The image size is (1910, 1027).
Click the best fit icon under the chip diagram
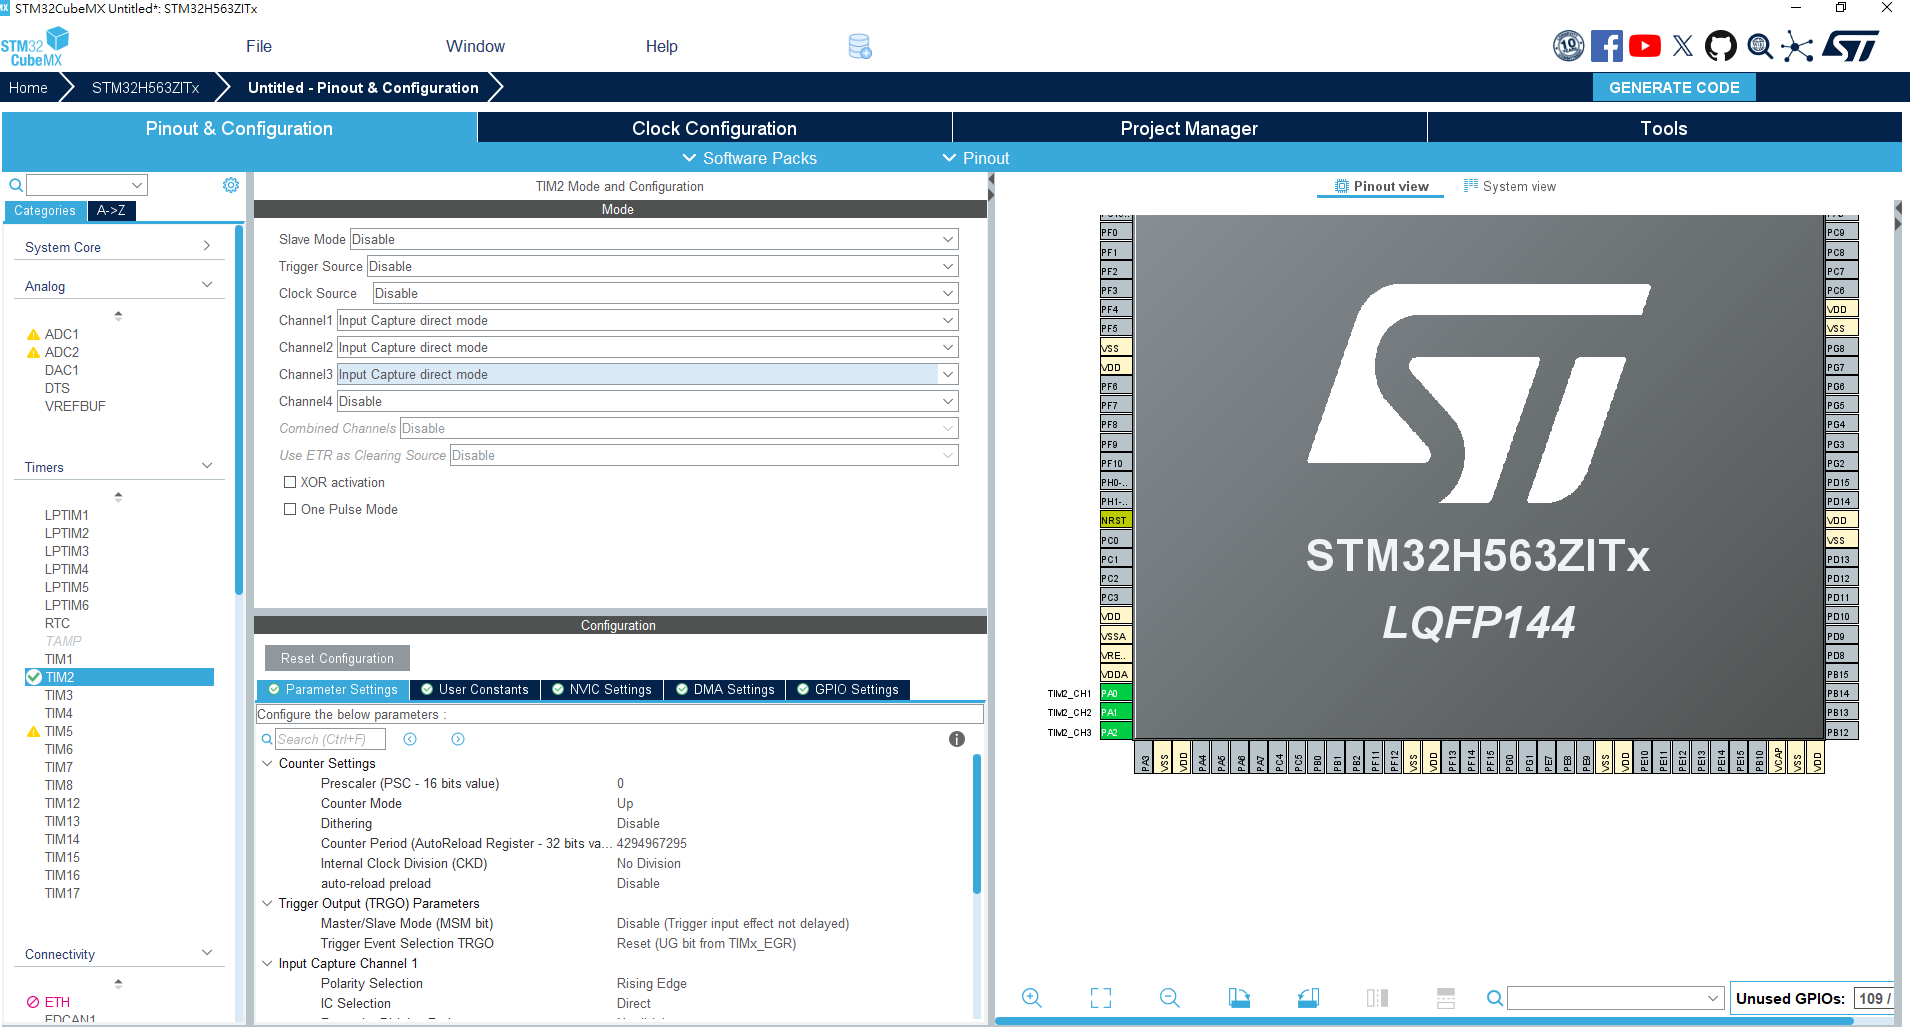click(1100, 997)
